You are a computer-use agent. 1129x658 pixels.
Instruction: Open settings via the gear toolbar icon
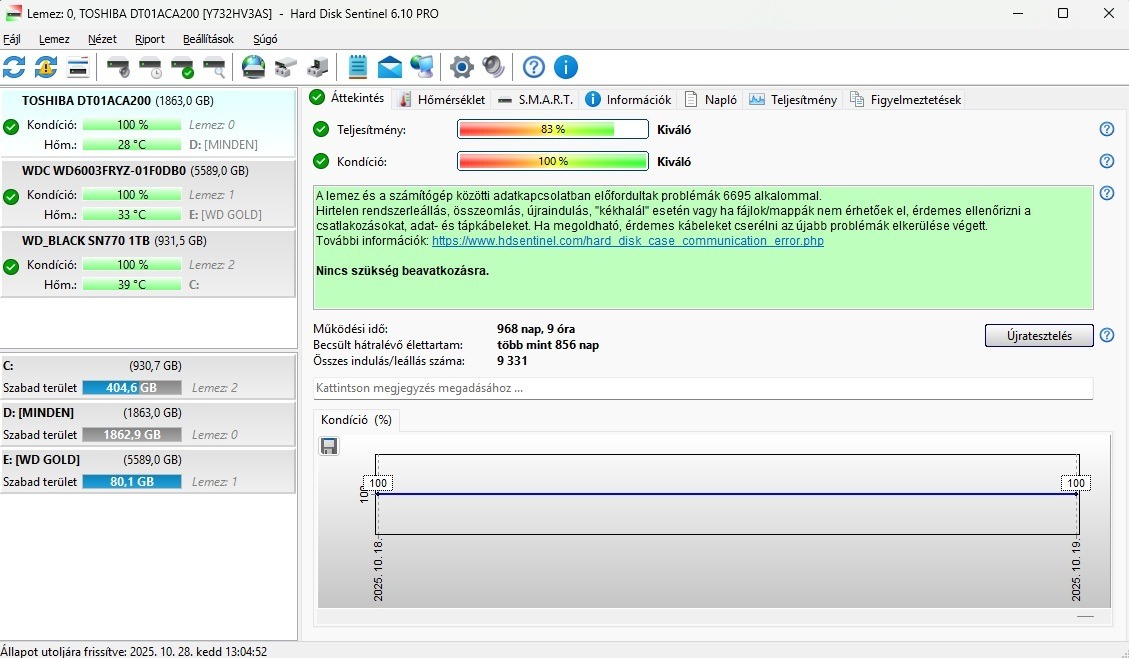click(x=462, y=67)
